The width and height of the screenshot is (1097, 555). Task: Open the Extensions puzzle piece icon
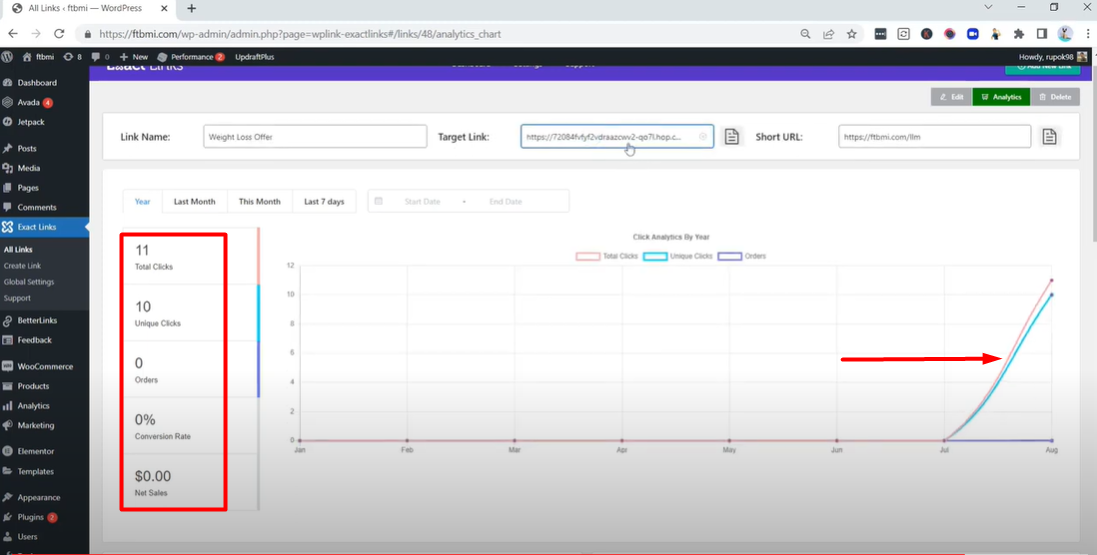1019,34
